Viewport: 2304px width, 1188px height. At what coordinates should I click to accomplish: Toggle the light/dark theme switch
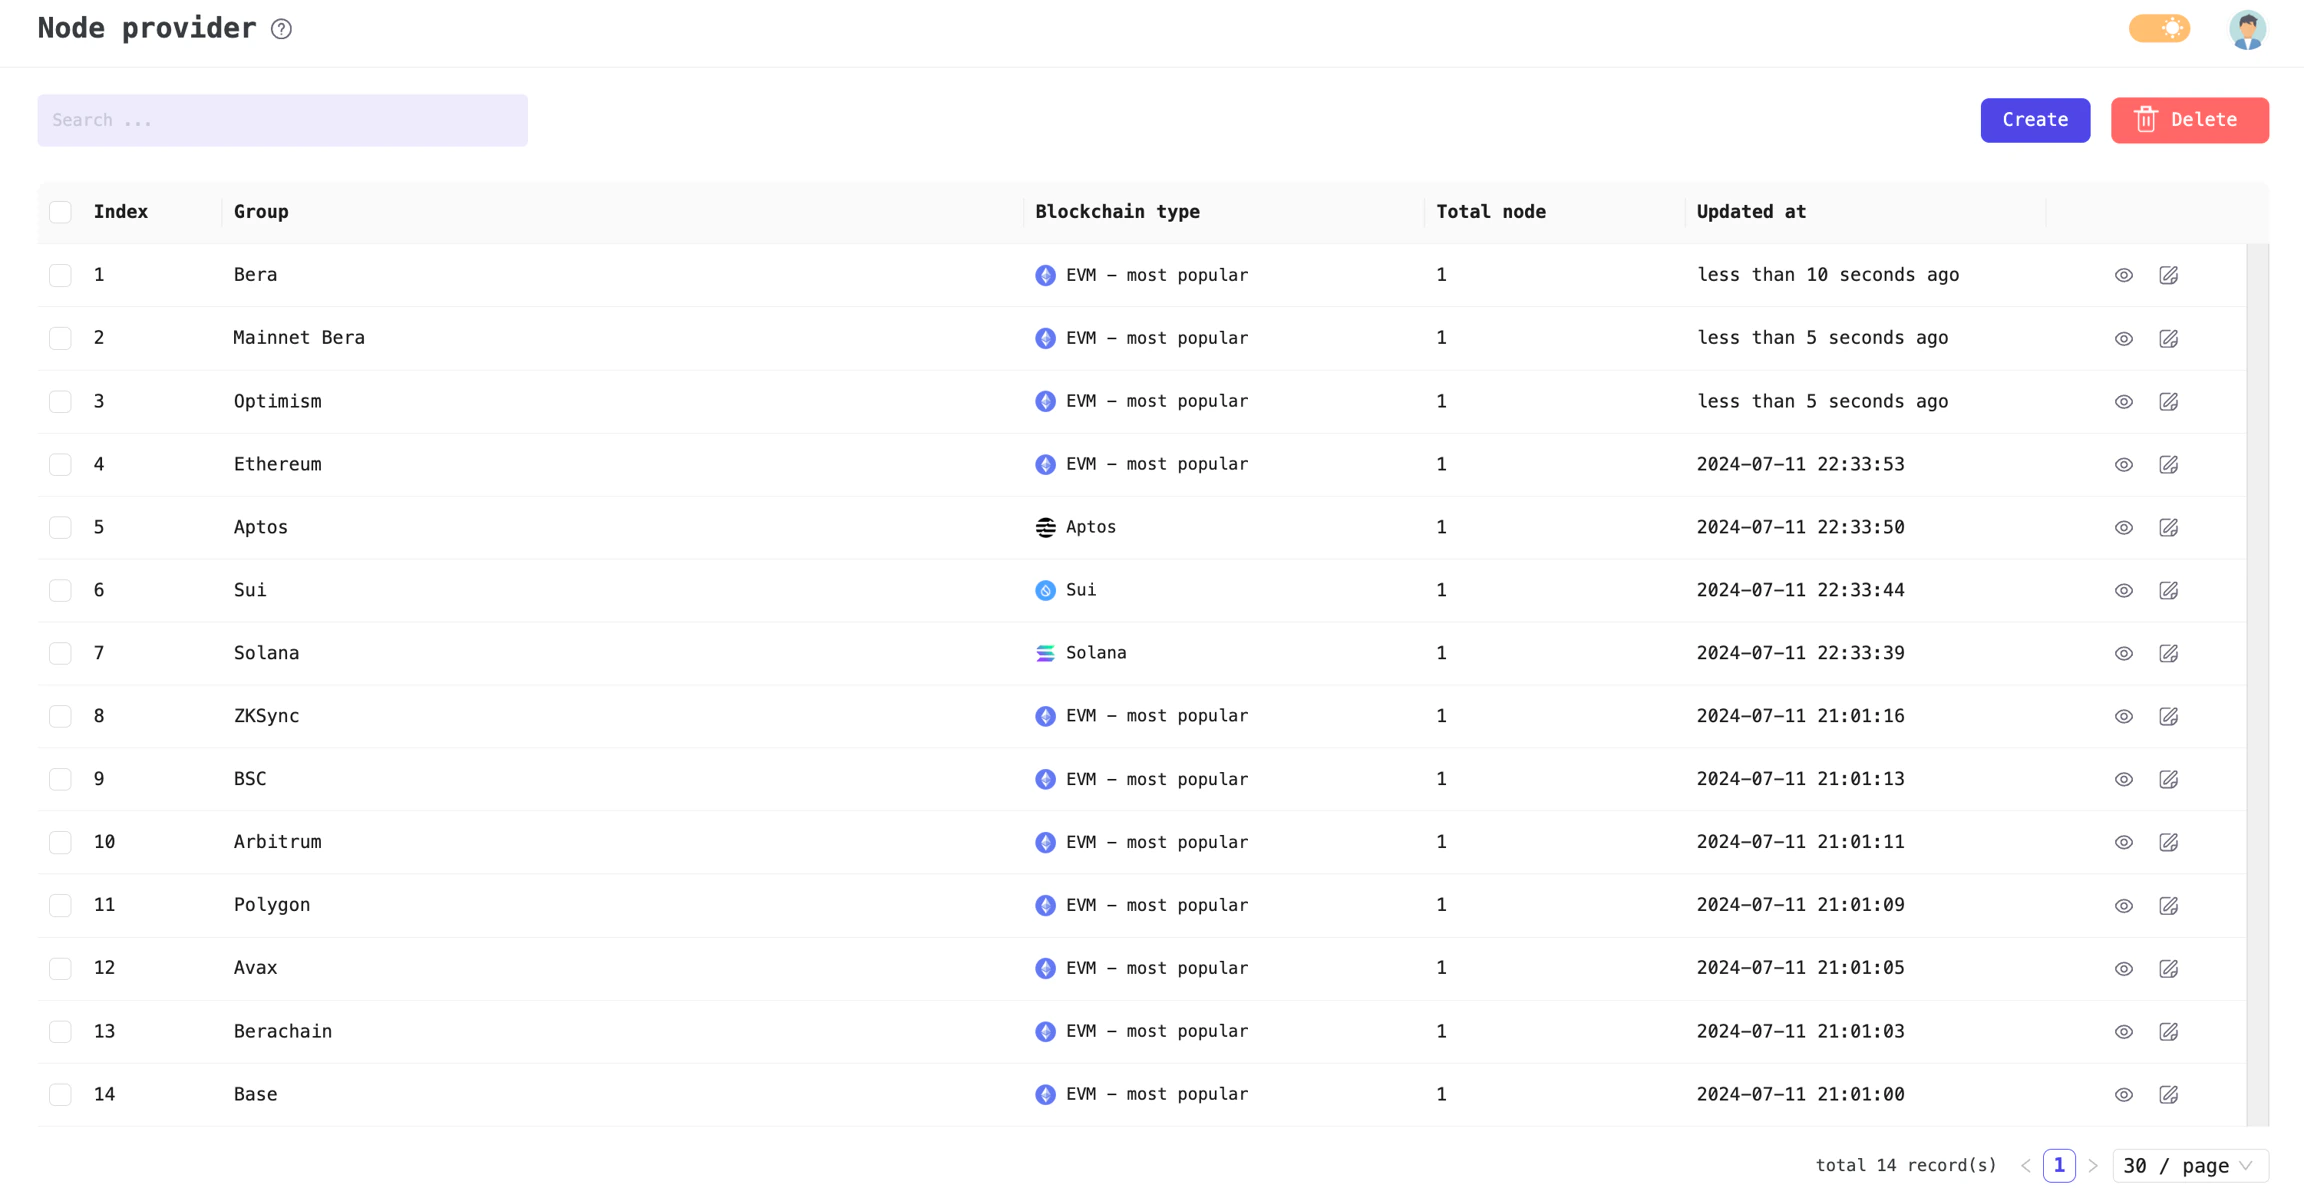pyautogui.click(x=2158, y=28)
